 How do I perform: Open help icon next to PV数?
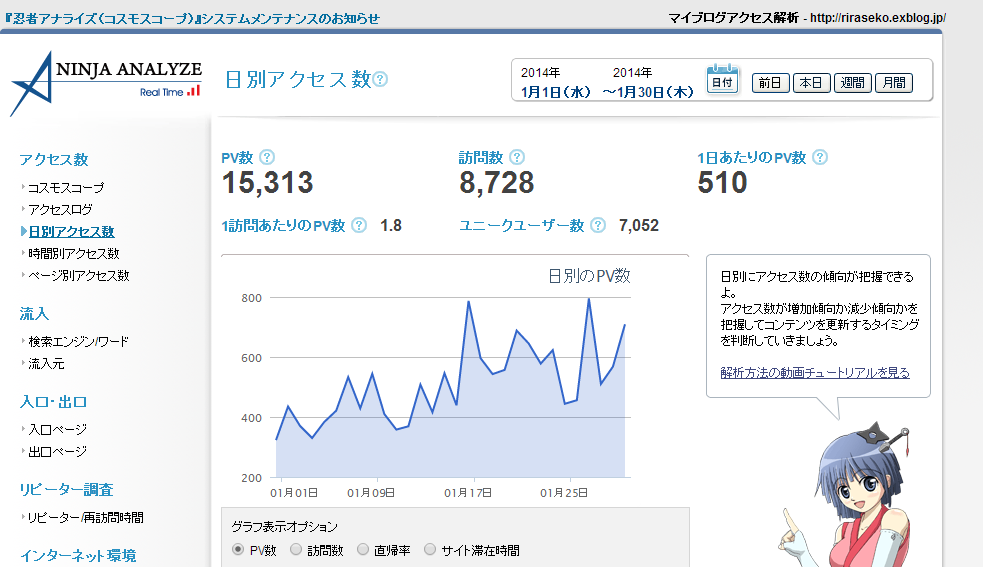(266, 157)
